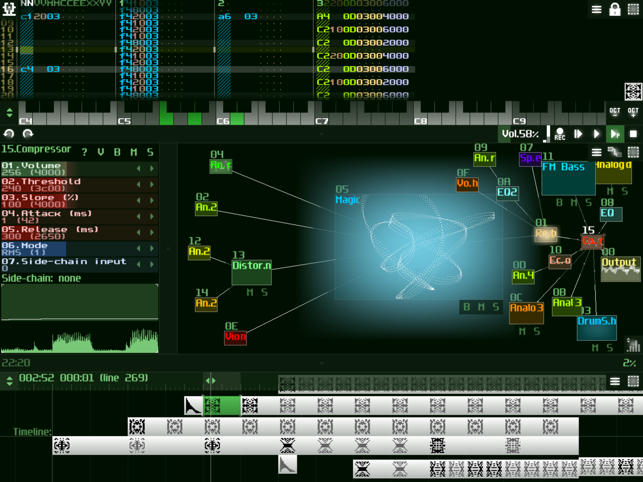Toggle Compressor V visualizer button
This screenshot has width=643, height=482.
coord(100,152)
